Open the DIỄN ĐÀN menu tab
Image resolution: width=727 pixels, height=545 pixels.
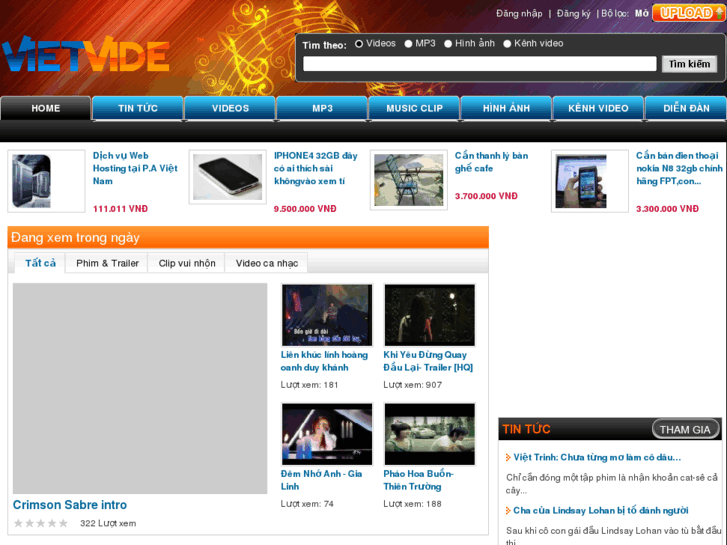point(686,109)
